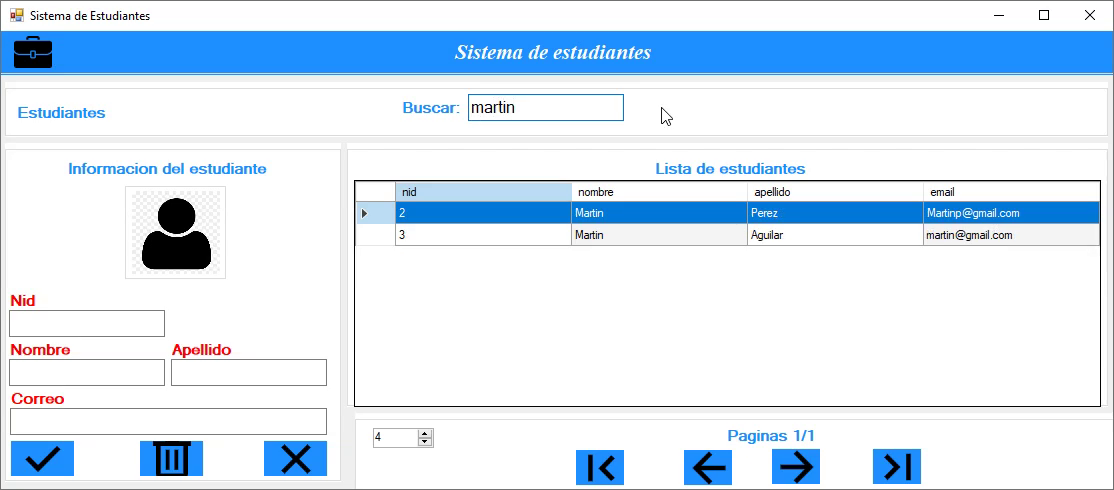Go to the previous page arrow
The width and height of the screenshot is (1114, 490).
pos(708,467)
